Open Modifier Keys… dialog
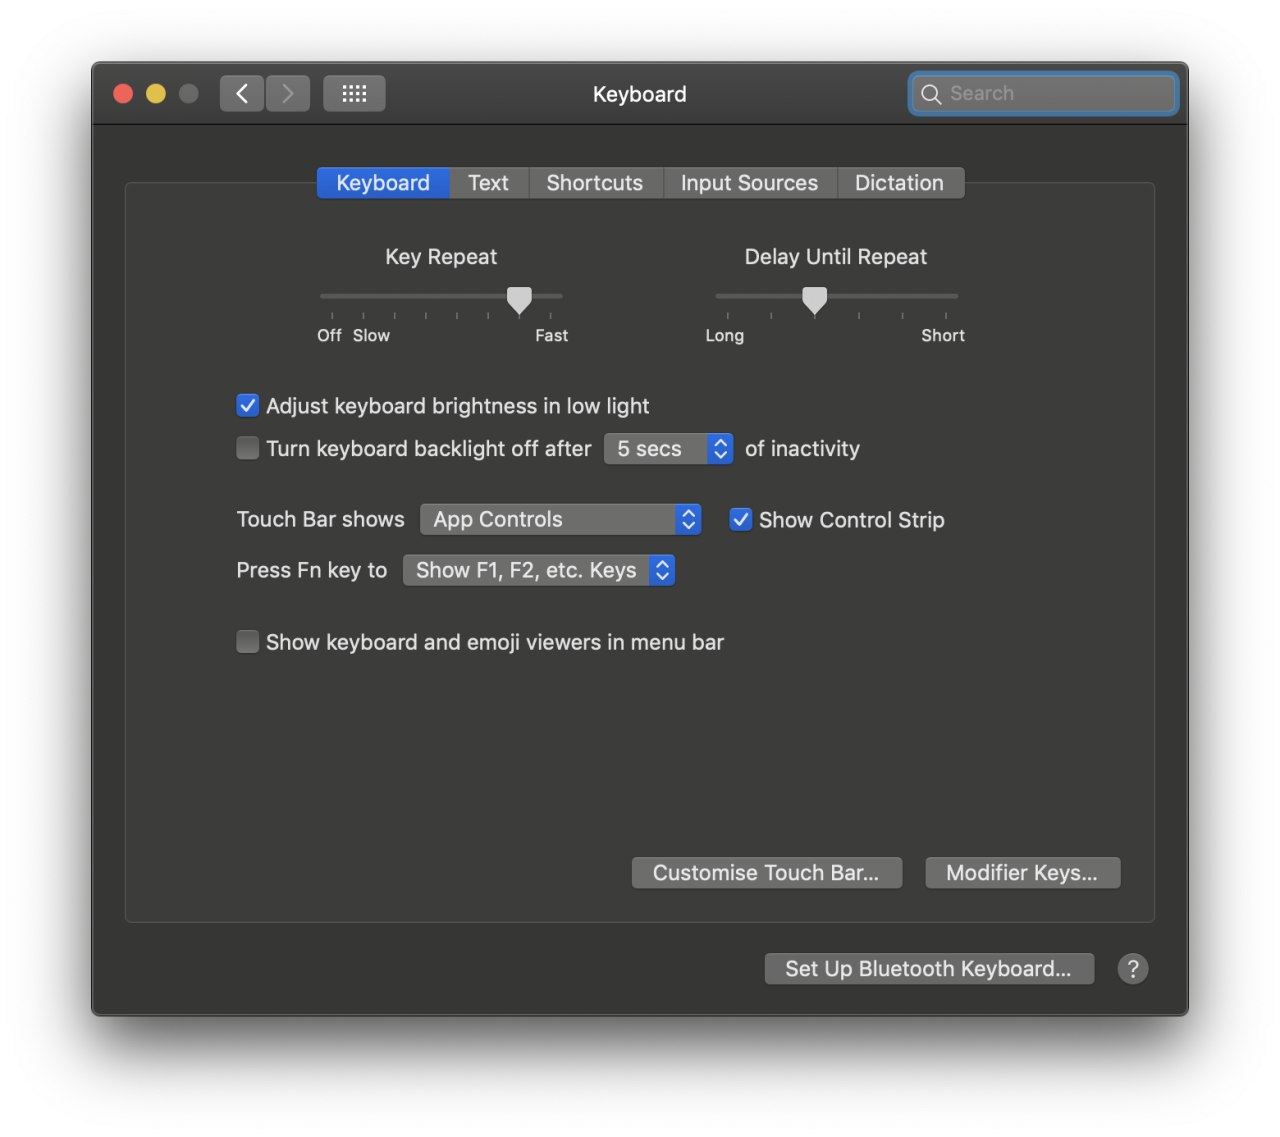The image size is (1280, 1137). click(x=1022, y=873)
